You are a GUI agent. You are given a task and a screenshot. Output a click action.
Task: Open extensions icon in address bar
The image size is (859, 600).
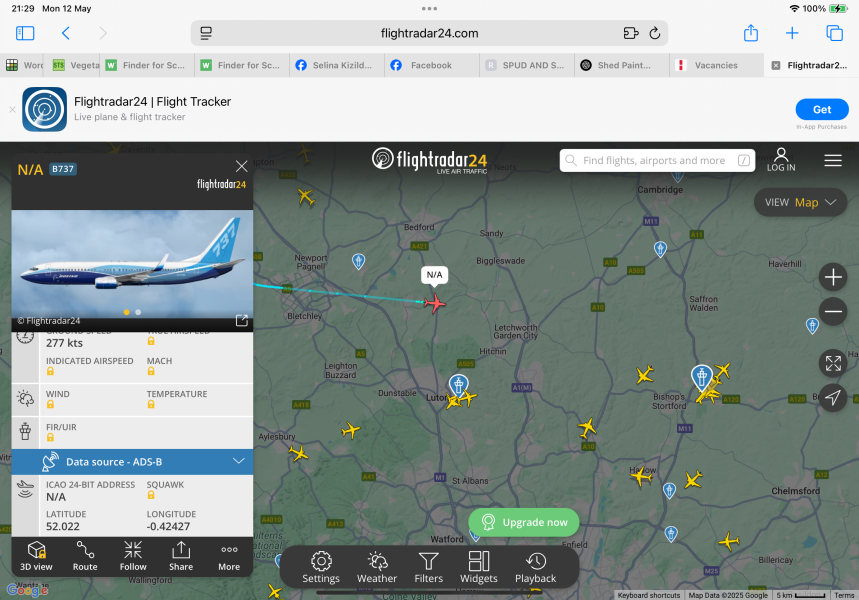click(631, 33)
